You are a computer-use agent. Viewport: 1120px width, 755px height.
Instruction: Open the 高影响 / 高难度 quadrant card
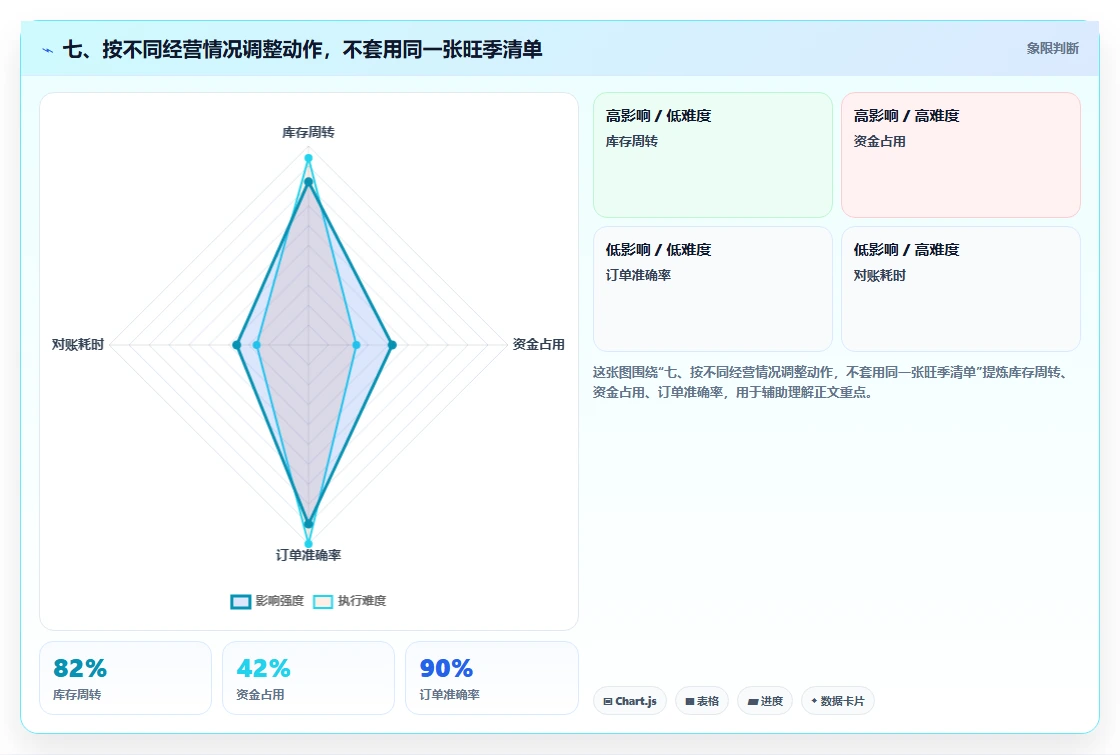tap(961, 155)
